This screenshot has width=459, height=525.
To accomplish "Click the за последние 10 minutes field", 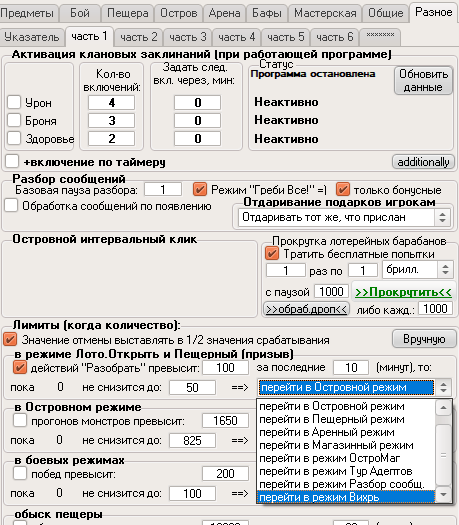I will click(x=351, y=368).
